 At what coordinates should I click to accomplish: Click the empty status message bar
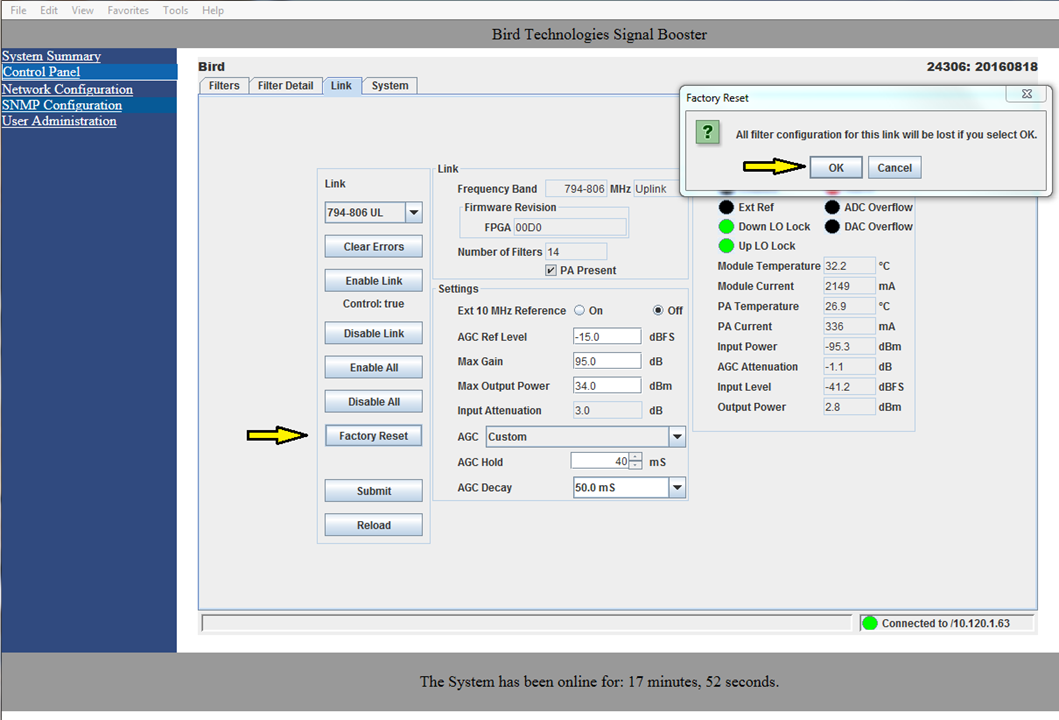coord(527,623)
